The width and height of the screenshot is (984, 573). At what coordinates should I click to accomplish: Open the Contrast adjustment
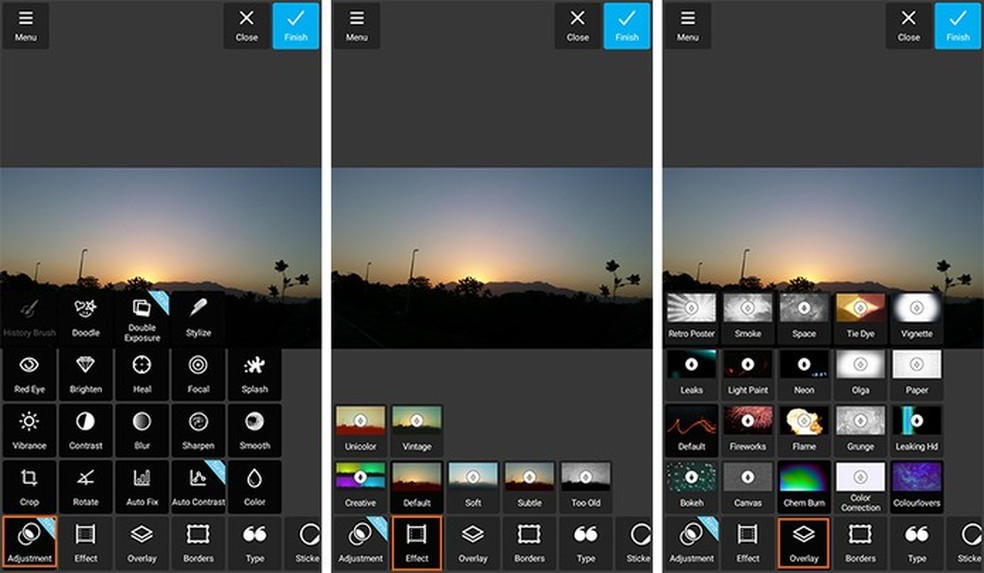pos(85,431)
